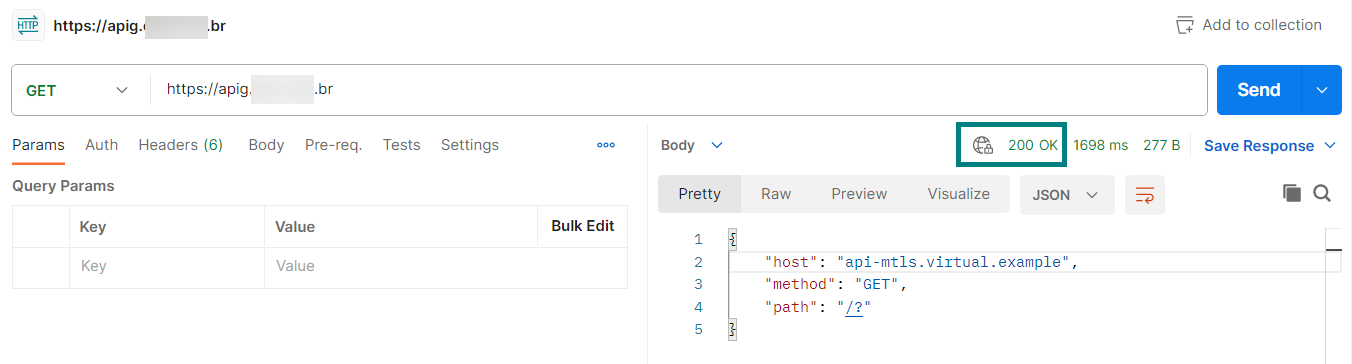Click the Bulk Edit link
1352x364 pixels.
coord(582,226)
